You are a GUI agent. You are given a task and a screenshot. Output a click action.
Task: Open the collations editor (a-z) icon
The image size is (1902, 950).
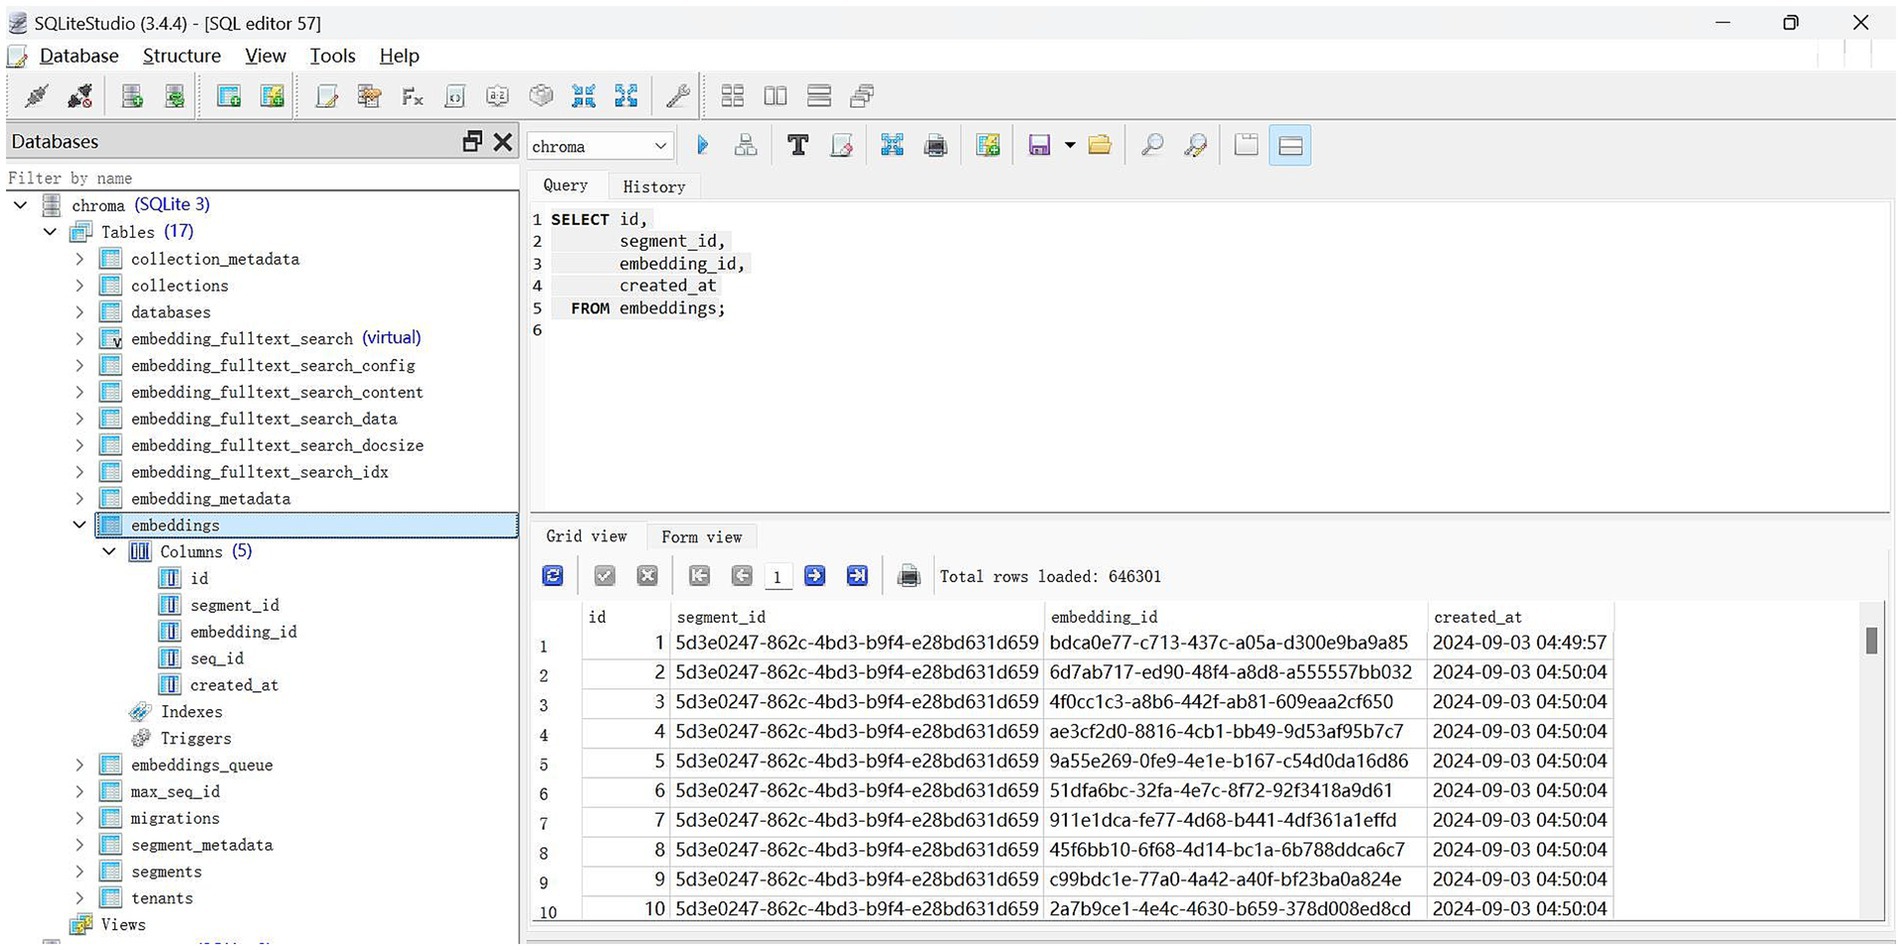[497, 96]
